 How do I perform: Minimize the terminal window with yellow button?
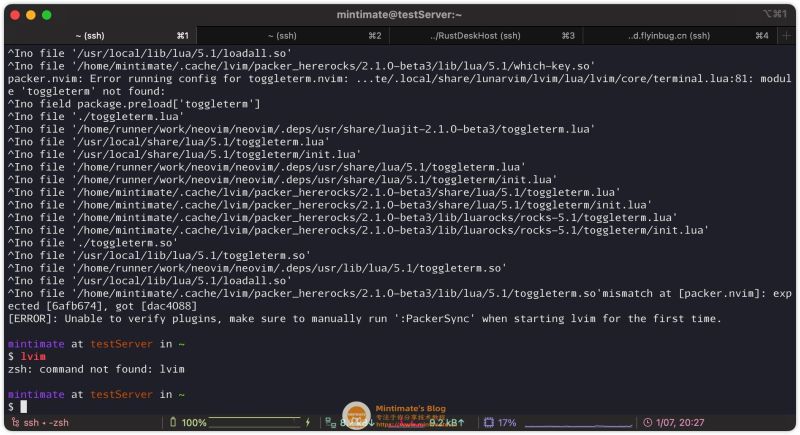(31, 15)
